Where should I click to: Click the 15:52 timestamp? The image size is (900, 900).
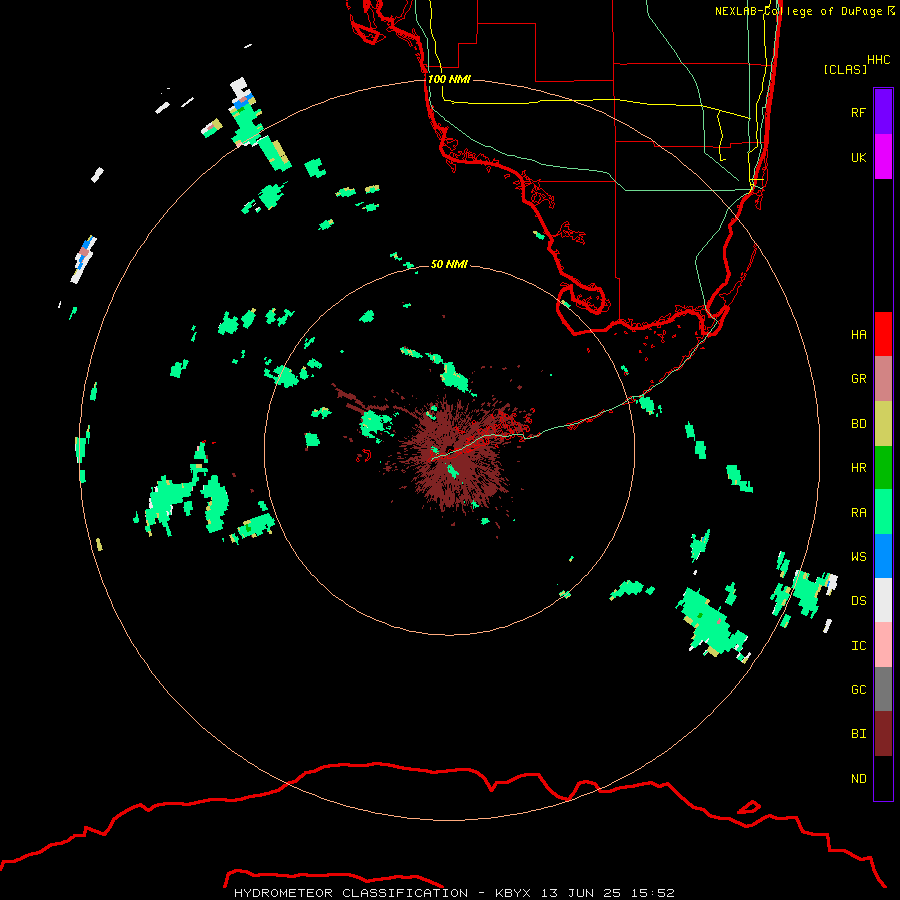(x=653, y=893)
